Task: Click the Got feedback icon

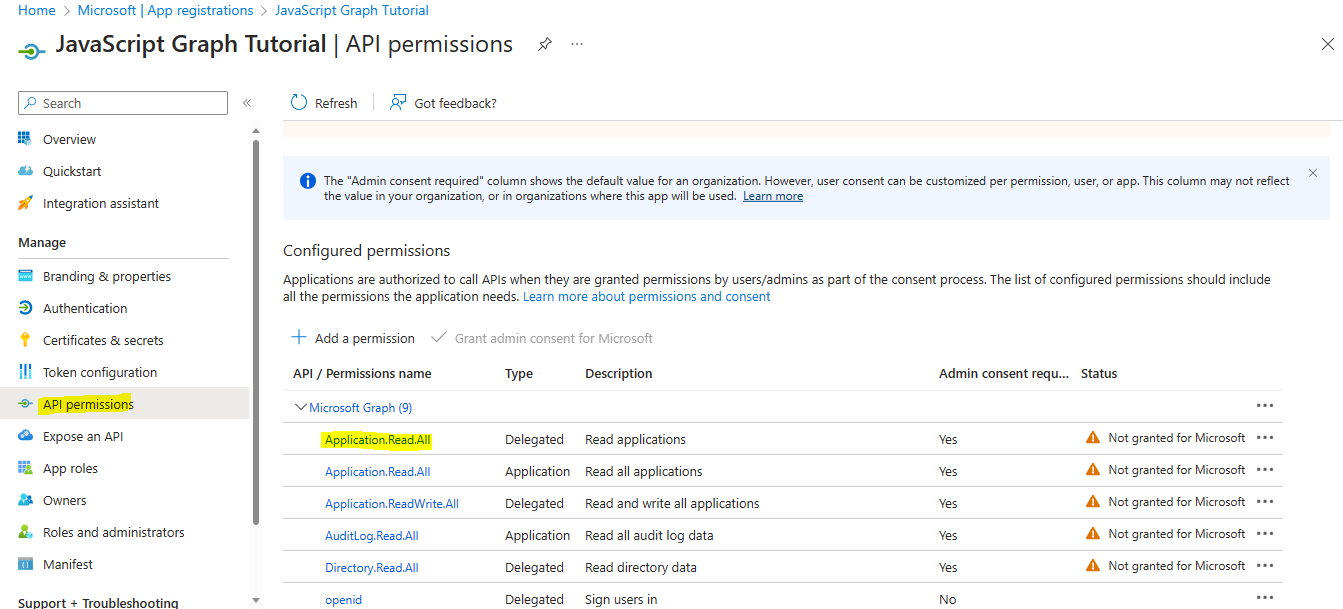Action: pos(398,102)
